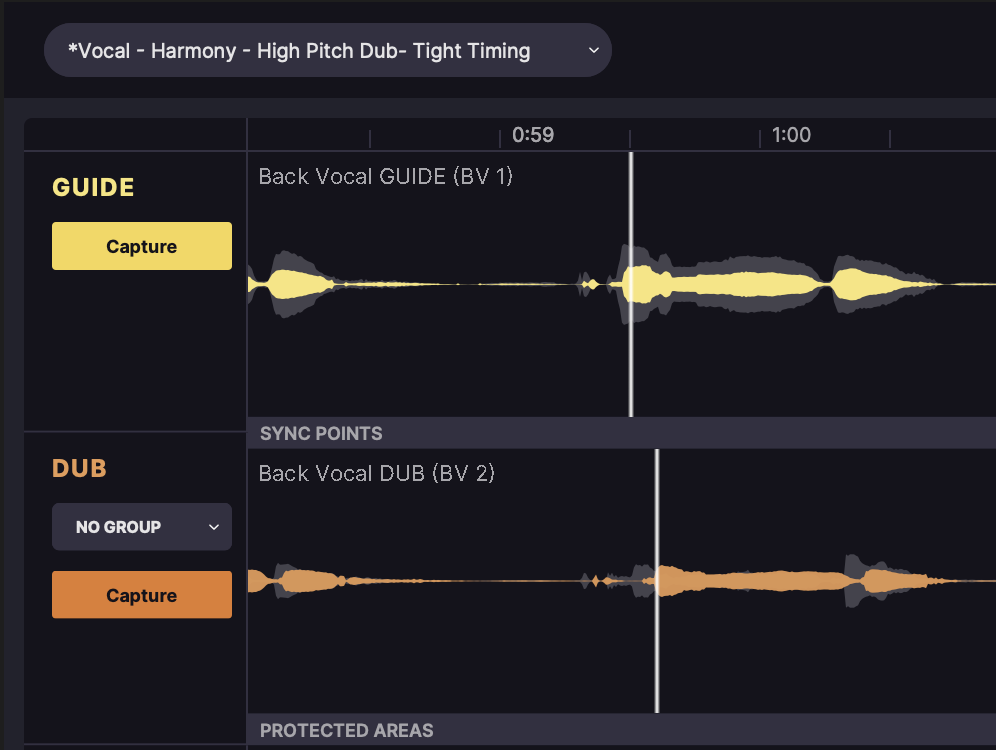Click the PROTECTED AREAS bar label
The width and height of the screenshot is (996, 750).
(347, 731)
